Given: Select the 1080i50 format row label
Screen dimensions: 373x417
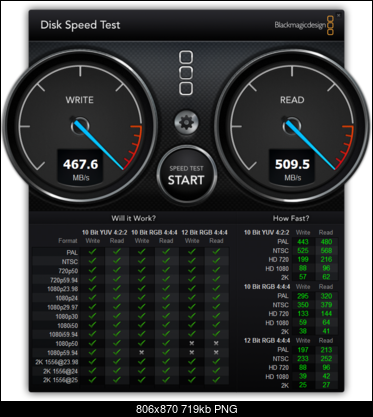Looking at the screenshot, I should click(68, 325).
